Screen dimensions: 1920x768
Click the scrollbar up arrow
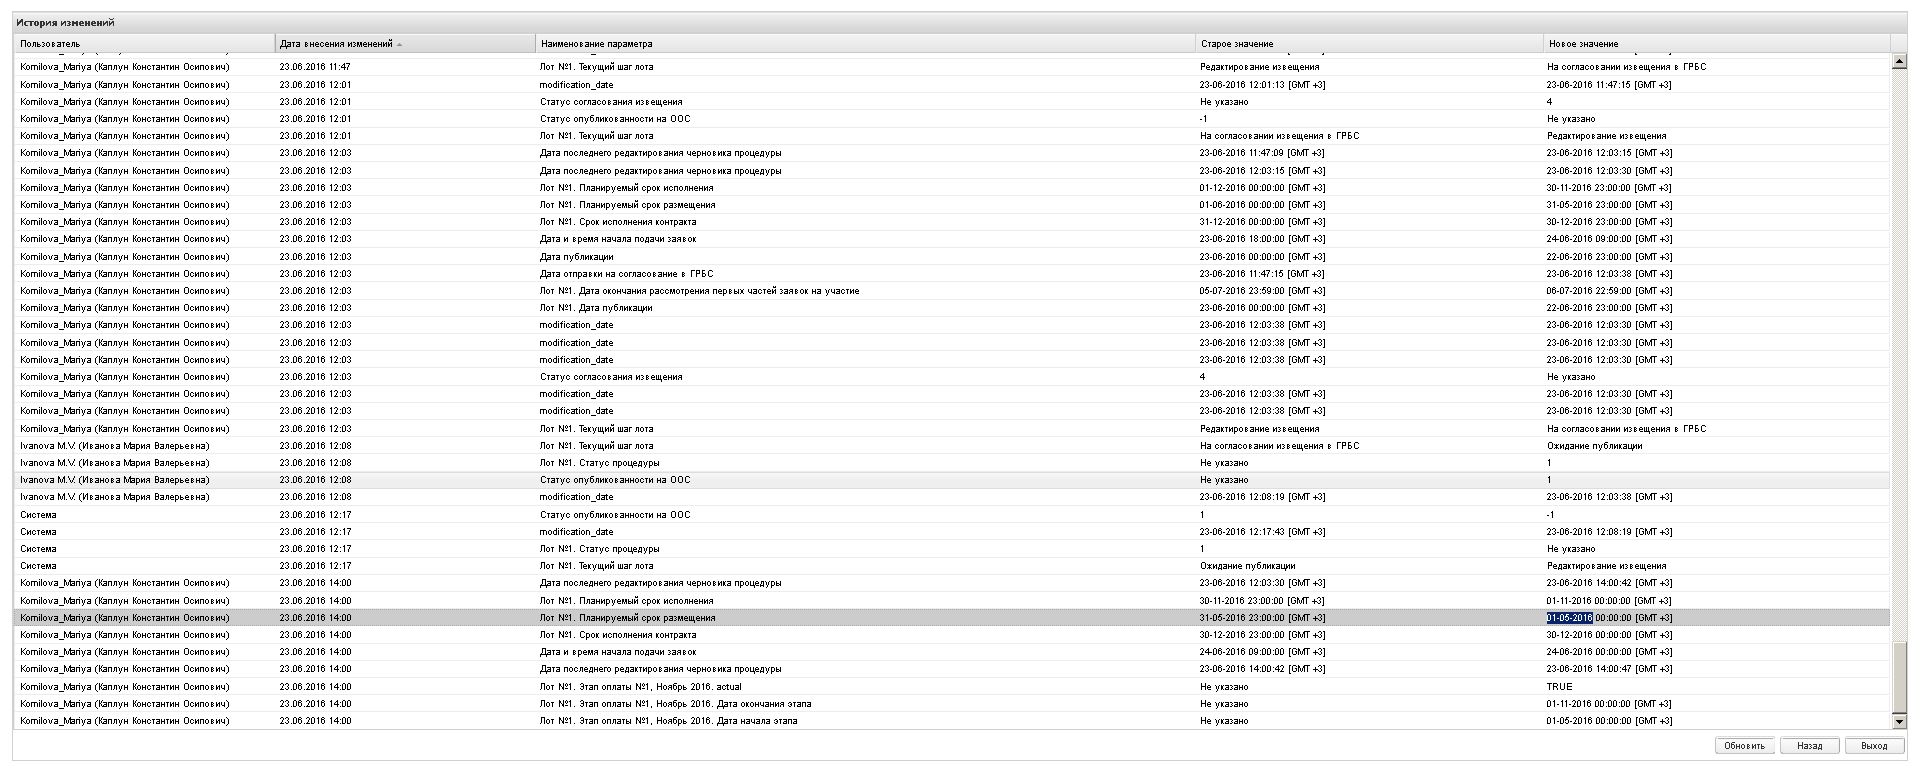[1899, 62]
